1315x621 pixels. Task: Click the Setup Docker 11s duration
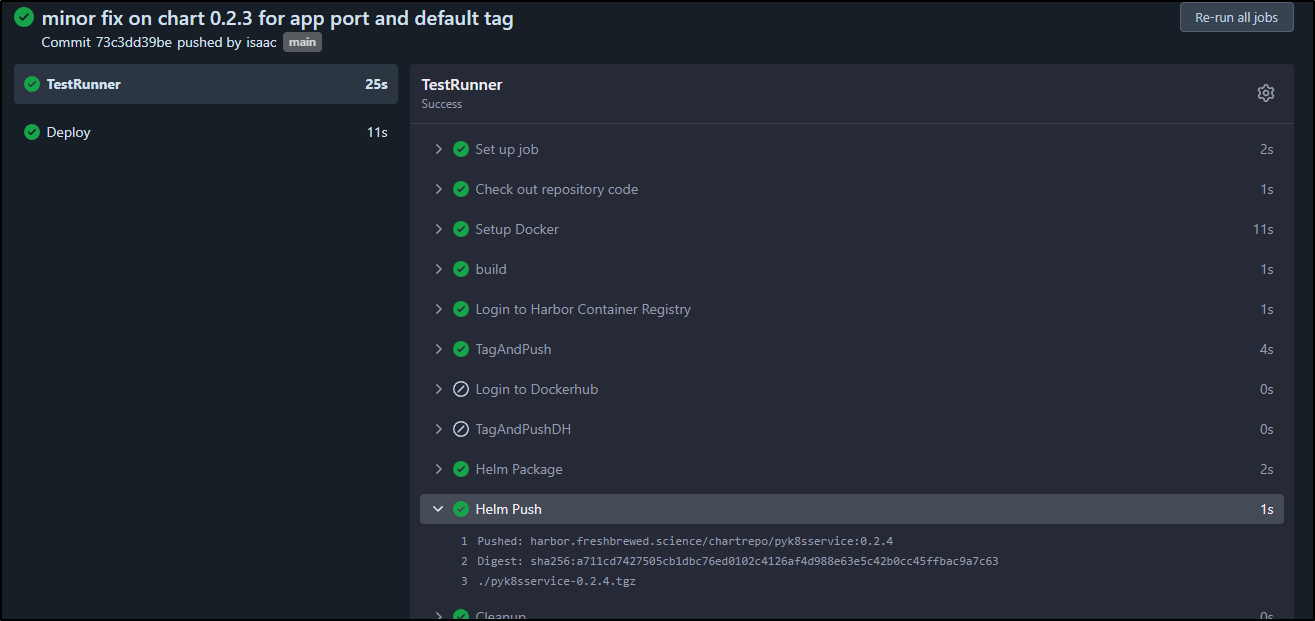pyautogui.click(x=1263, y=229)
